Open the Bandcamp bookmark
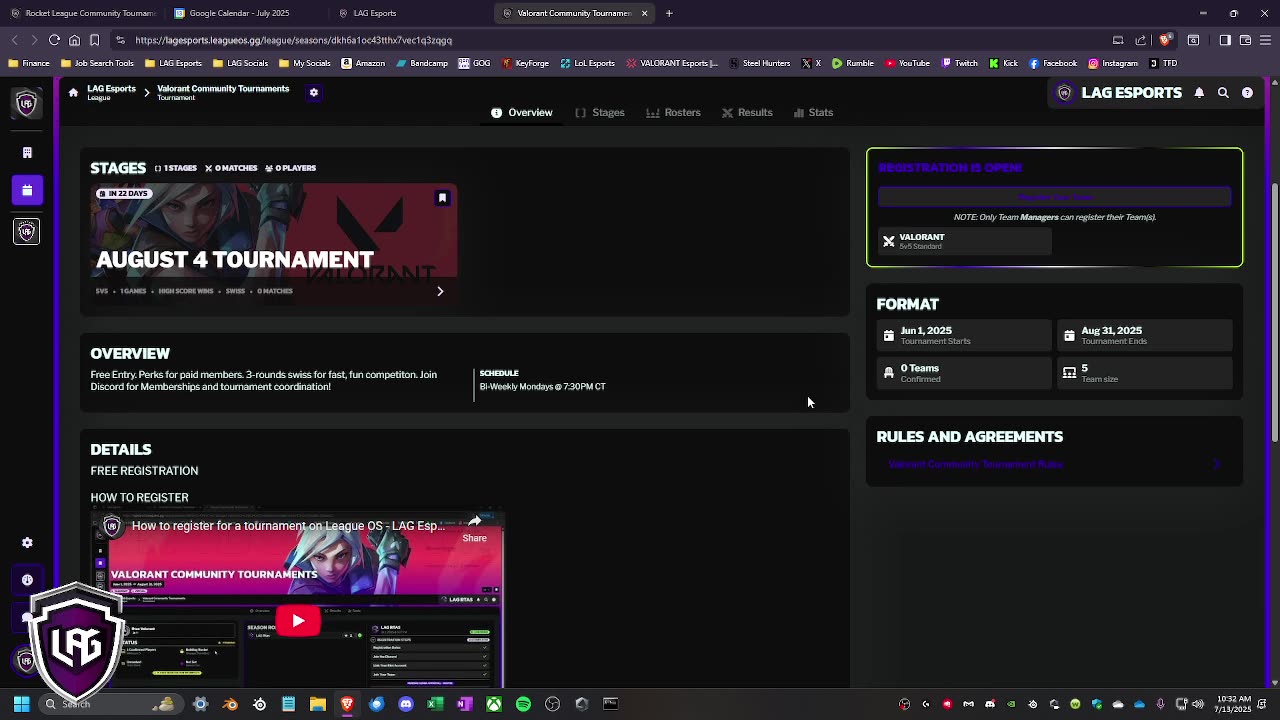1280x720 pixels. point(422,63)
